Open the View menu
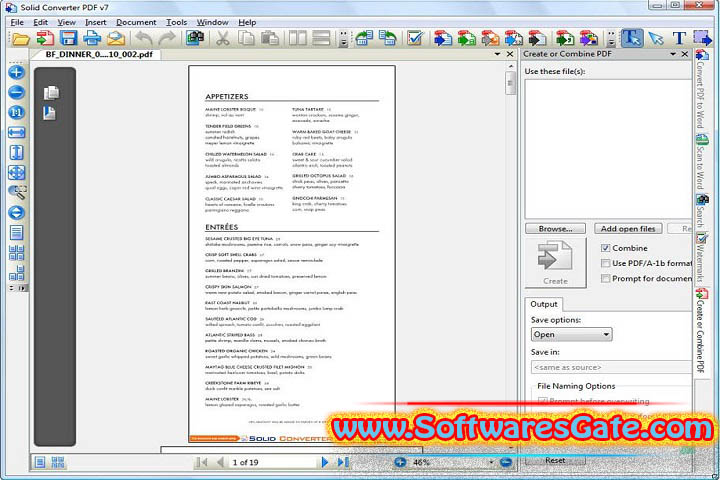 pyautogui.click(x=66, y=22)
